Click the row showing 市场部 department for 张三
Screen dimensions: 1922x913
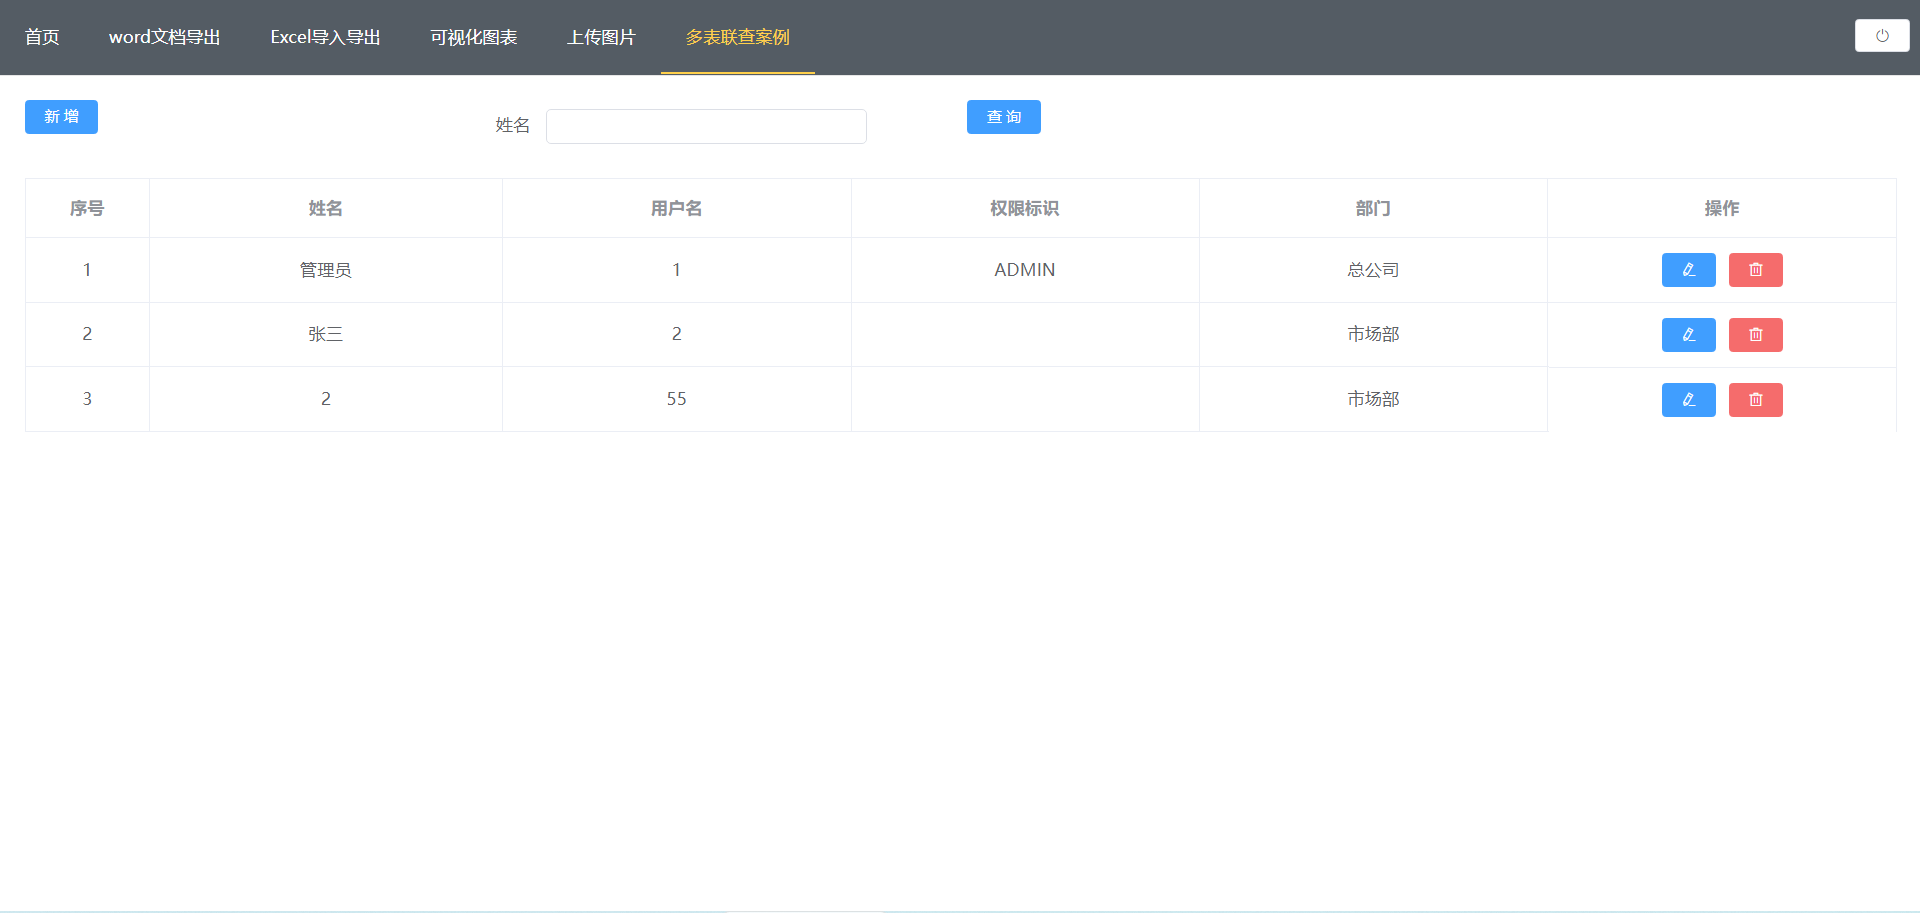1372,334
